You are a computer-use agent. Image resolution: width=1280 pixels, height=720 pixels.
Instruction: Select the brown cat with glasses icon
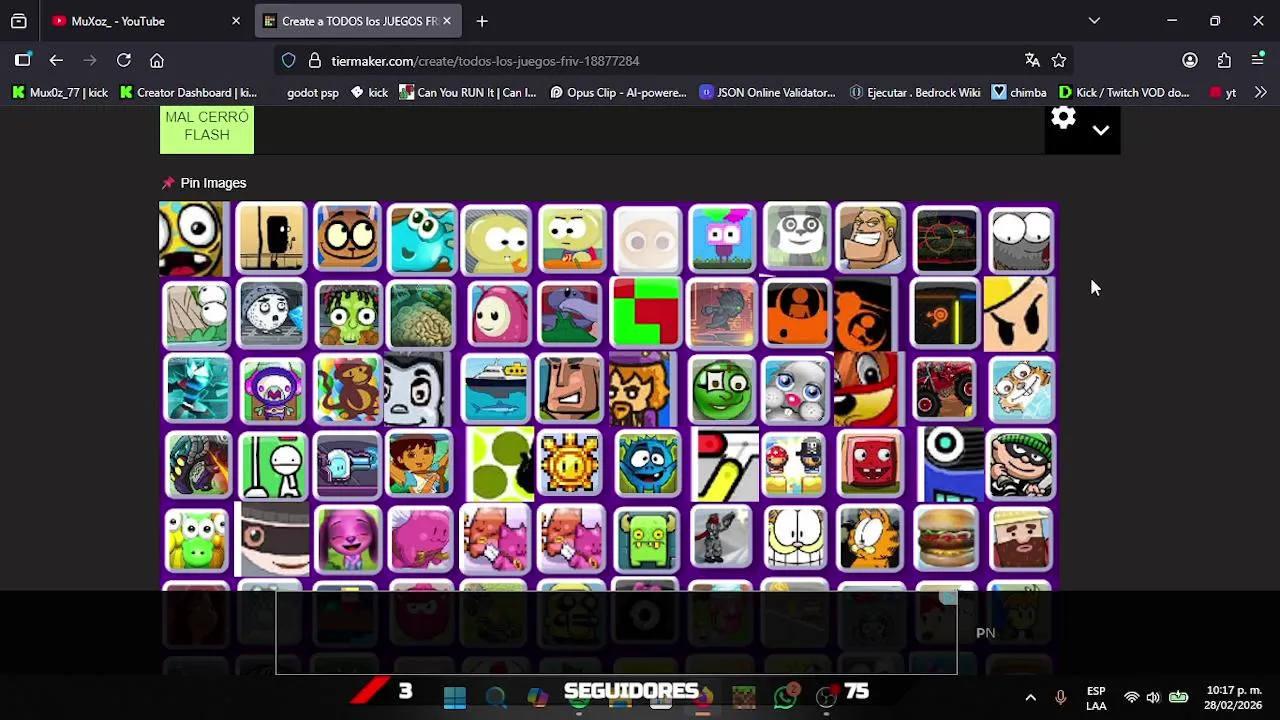tap(348, 239)
